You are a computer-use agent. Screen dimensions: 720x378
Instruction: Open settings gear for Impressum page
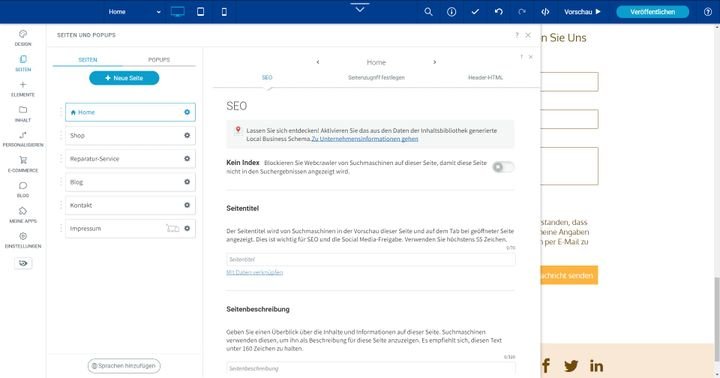coord(187,228)
